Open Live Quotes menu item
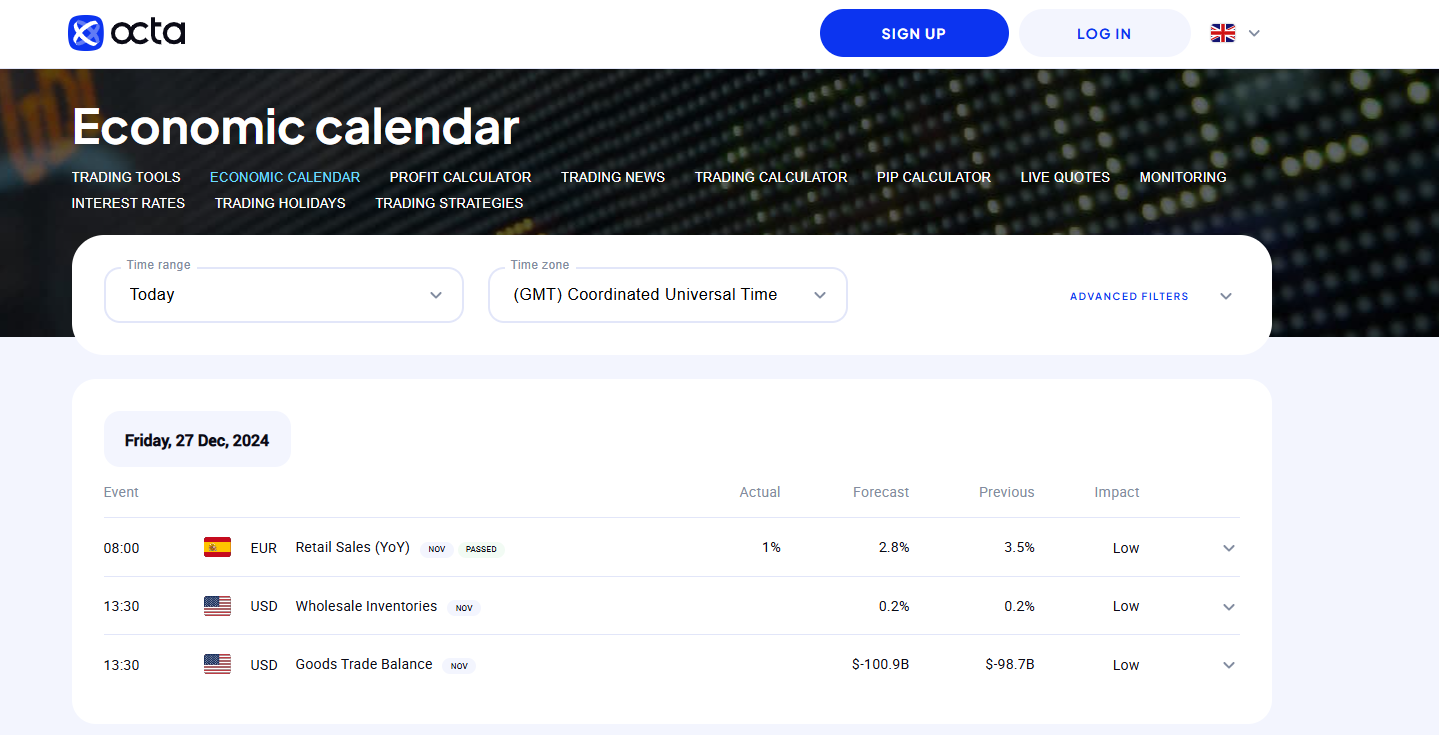 (x=1065, y=177)
